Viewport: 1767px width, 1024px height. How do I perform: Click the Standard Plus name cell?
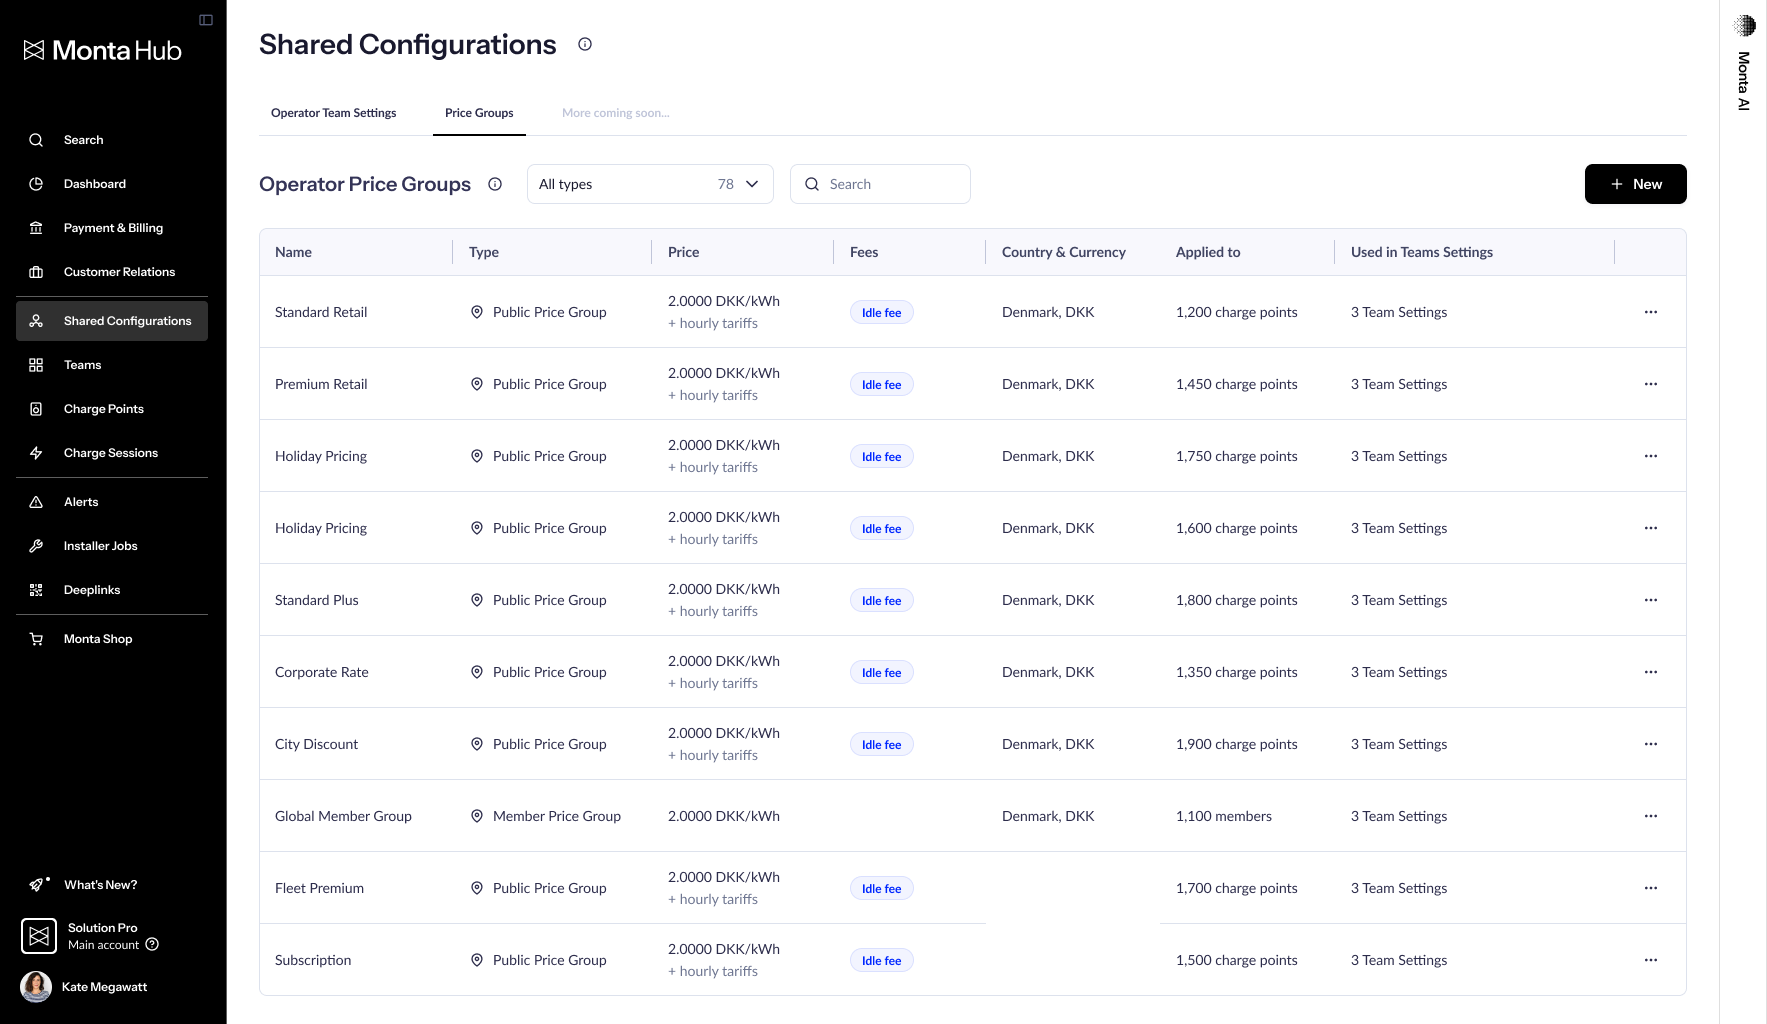pyautogui.click(x=317, y=600)
